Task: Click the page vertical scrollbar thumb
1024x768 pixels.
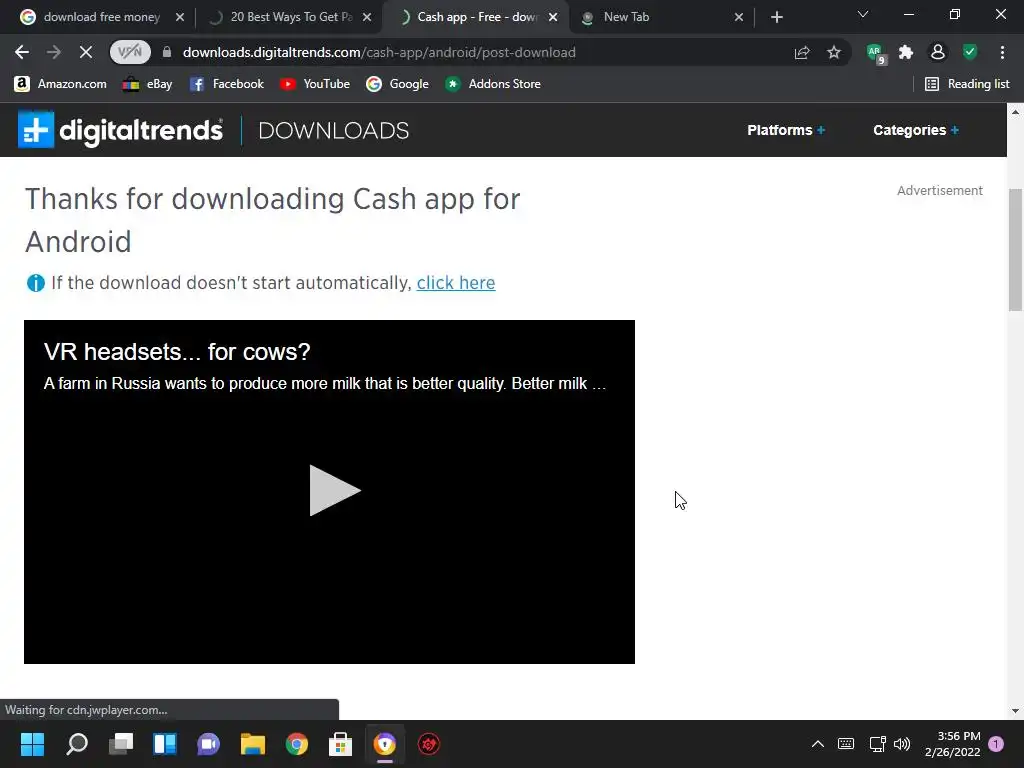Action: 1016,250
